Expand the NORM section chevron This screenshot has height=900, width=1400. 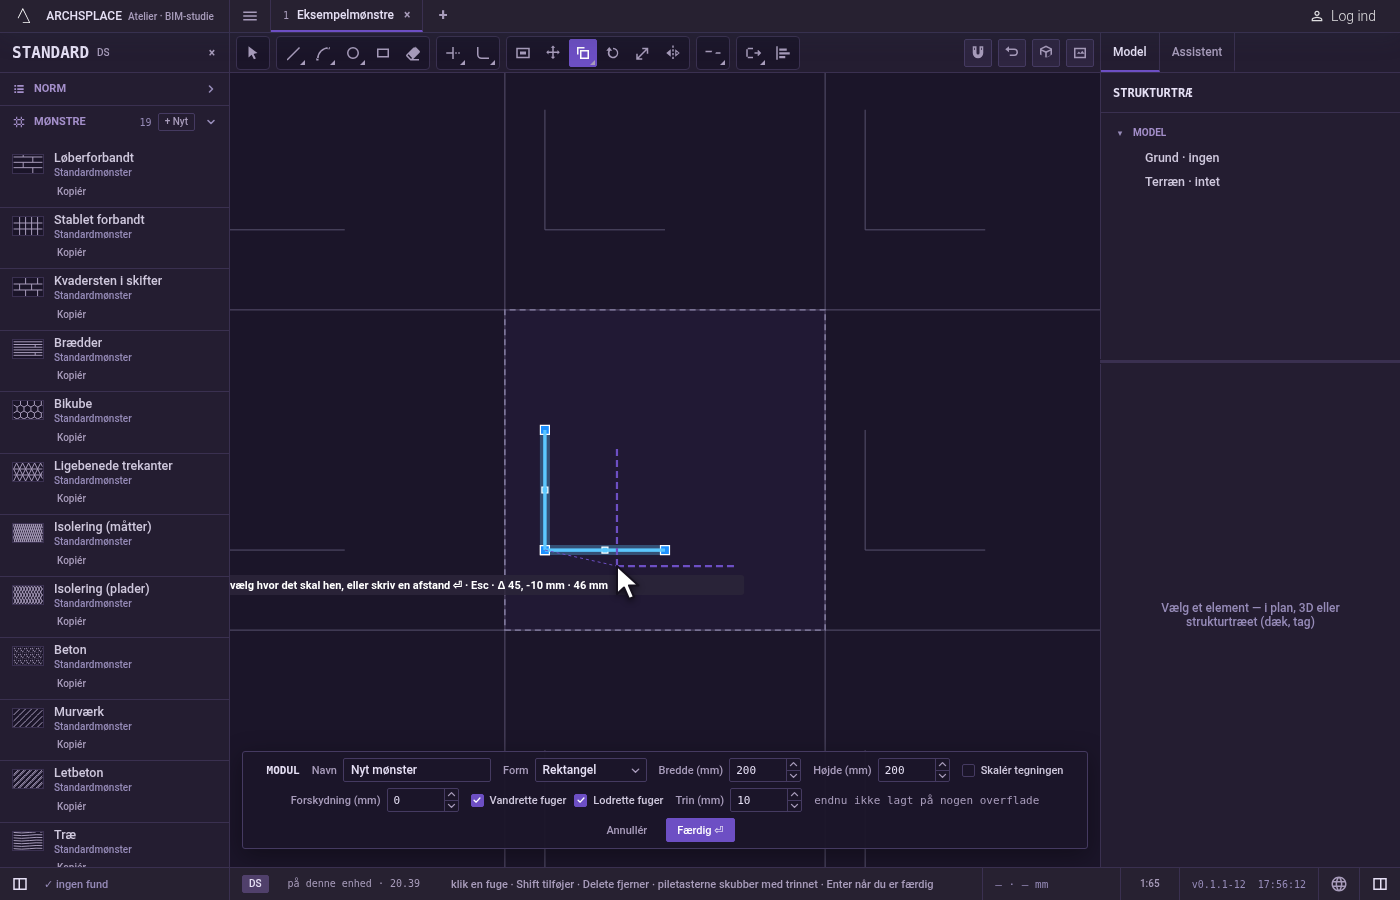pos(211,89)
